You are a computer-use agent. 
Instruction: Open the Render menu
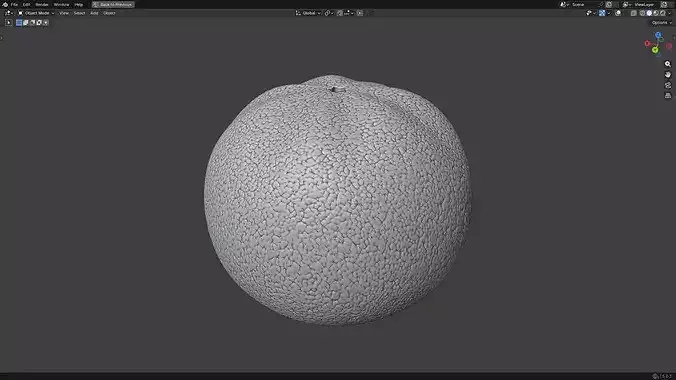pyautogui.click(x=42, y=4)
